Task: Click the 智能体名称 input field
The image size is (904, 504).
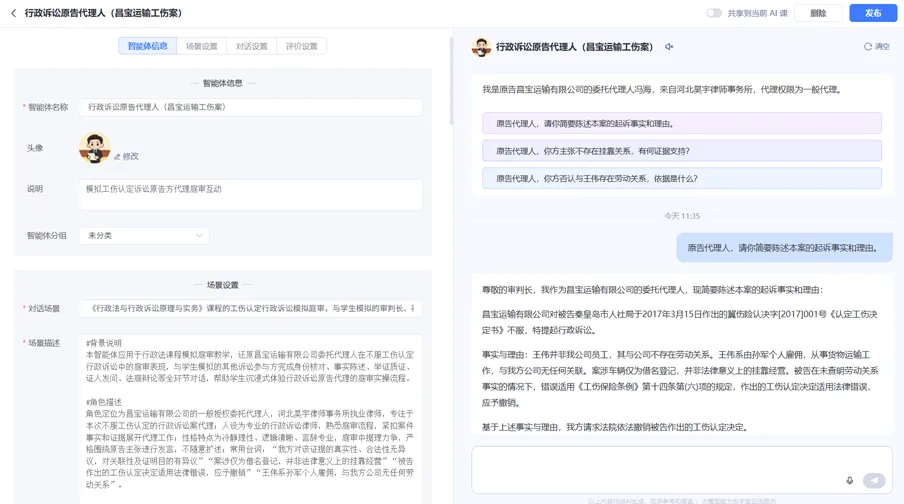Action: [x=251, y=107]
